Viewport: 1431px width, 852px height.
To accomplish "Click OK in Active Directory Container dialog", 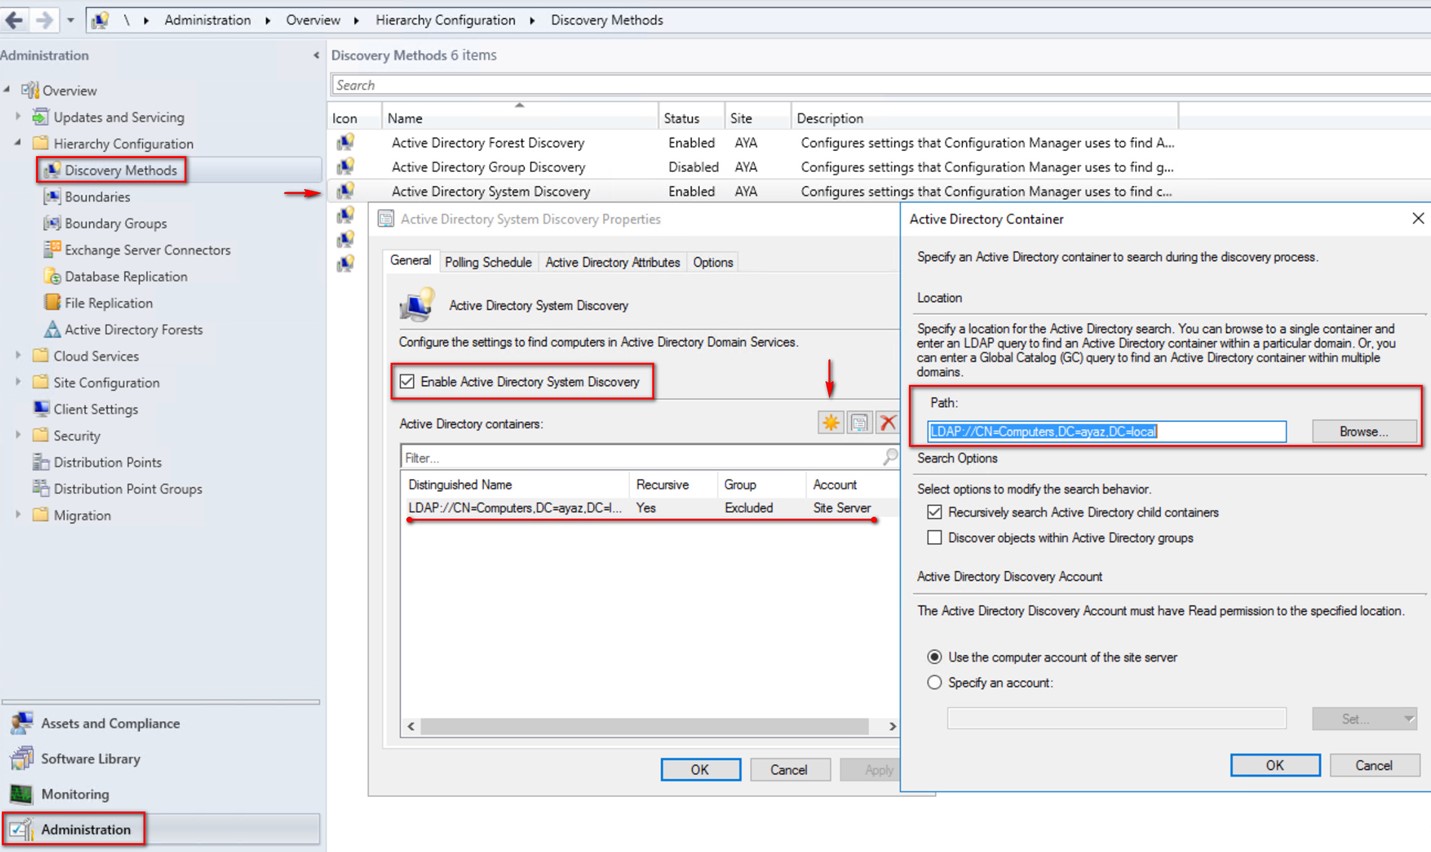I will coord(1275,765).
